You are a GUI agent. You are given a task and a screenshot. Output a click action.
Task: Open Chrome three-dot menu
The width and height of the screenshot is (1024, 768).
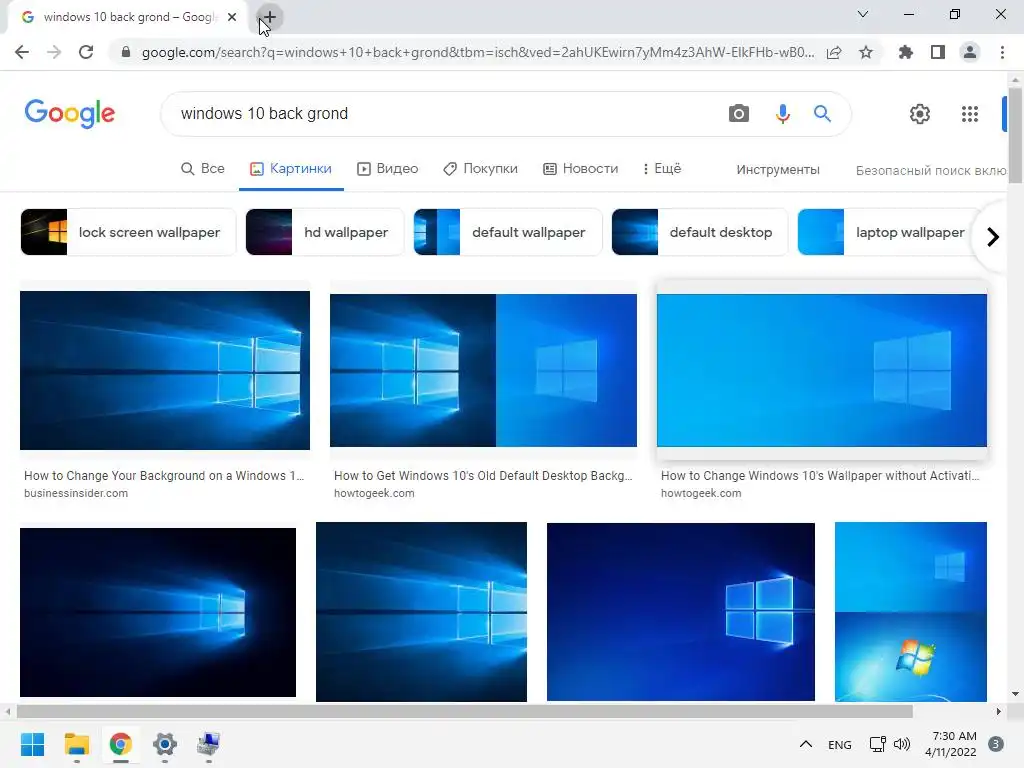(x=1002, y=52)
